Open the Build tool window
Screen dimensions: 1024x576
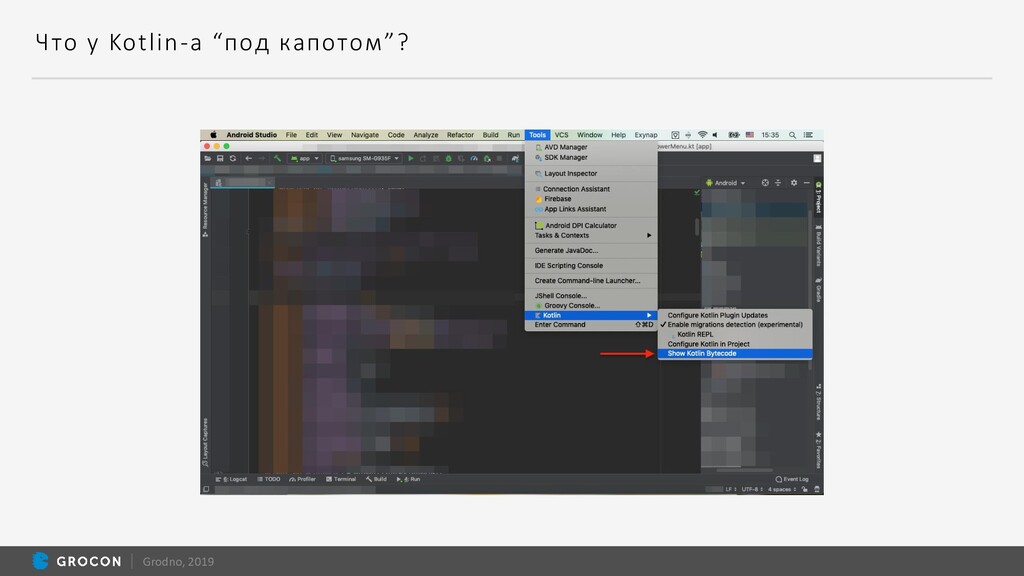pyautogui.click(x=376, y=479)
